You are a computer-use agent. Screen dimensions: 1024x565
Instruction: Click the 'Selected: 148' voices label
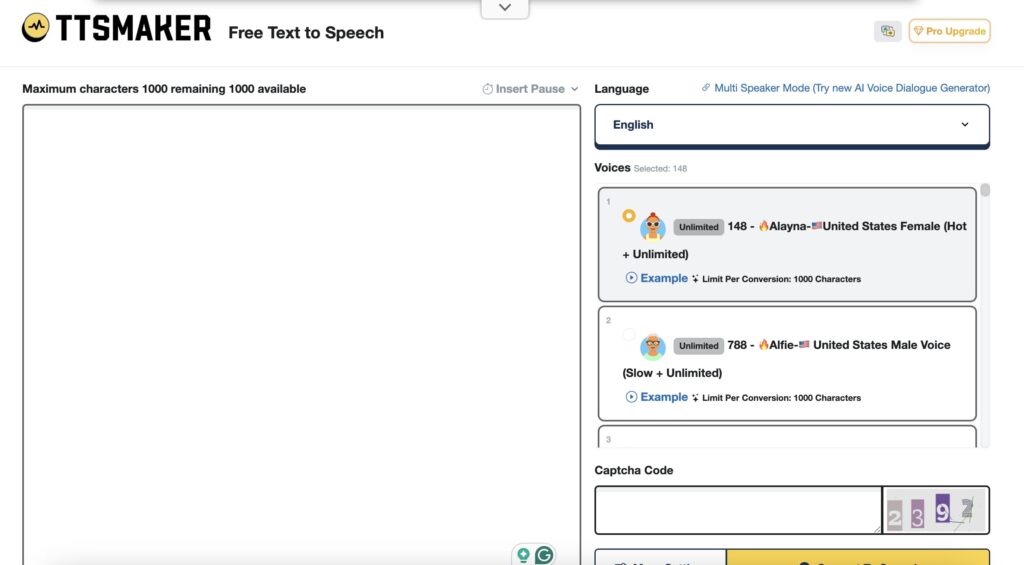point(660,169)
